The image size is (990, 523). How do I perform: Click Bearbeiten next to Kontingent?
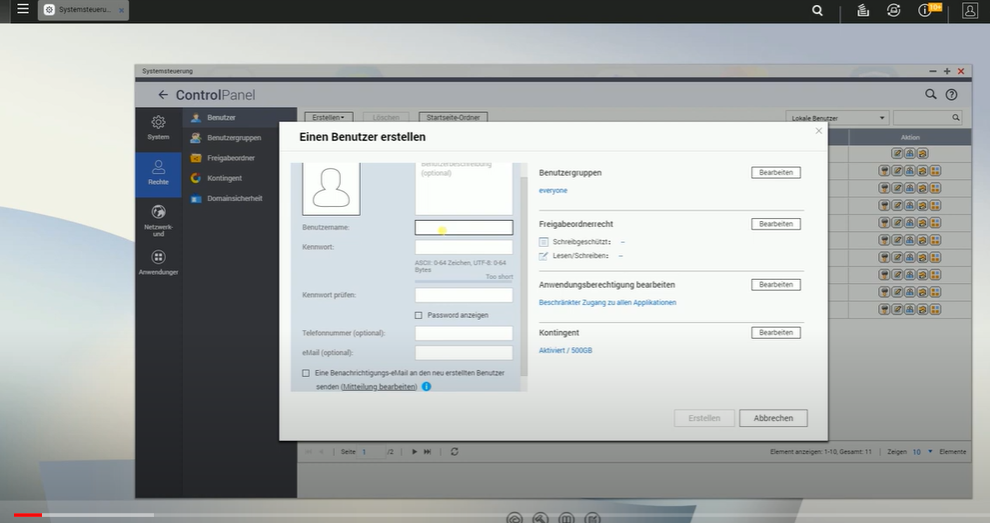(776, 332)
